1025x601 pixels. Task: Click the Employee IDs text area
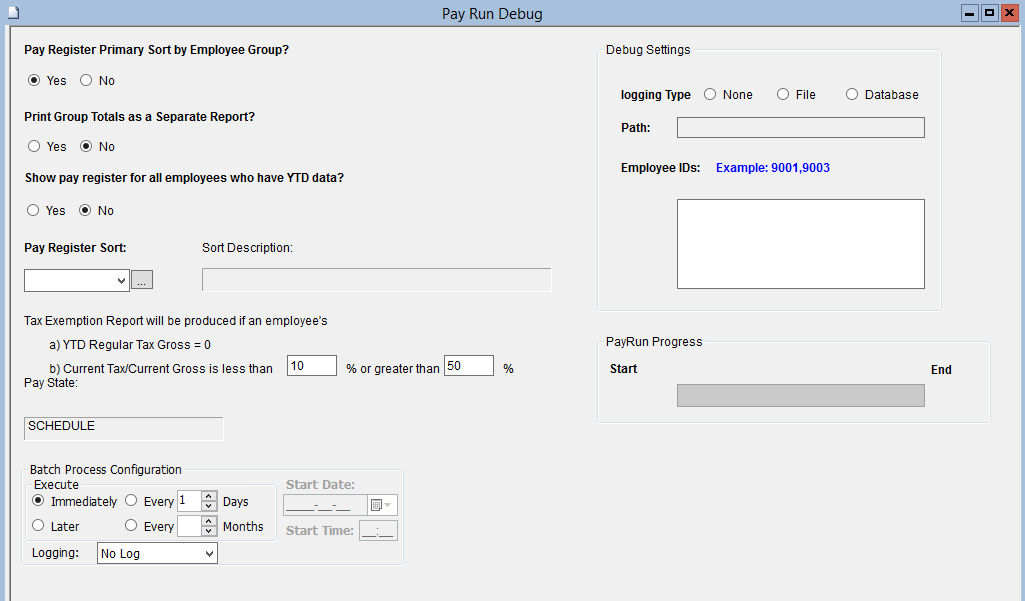(x=800, y=244)
